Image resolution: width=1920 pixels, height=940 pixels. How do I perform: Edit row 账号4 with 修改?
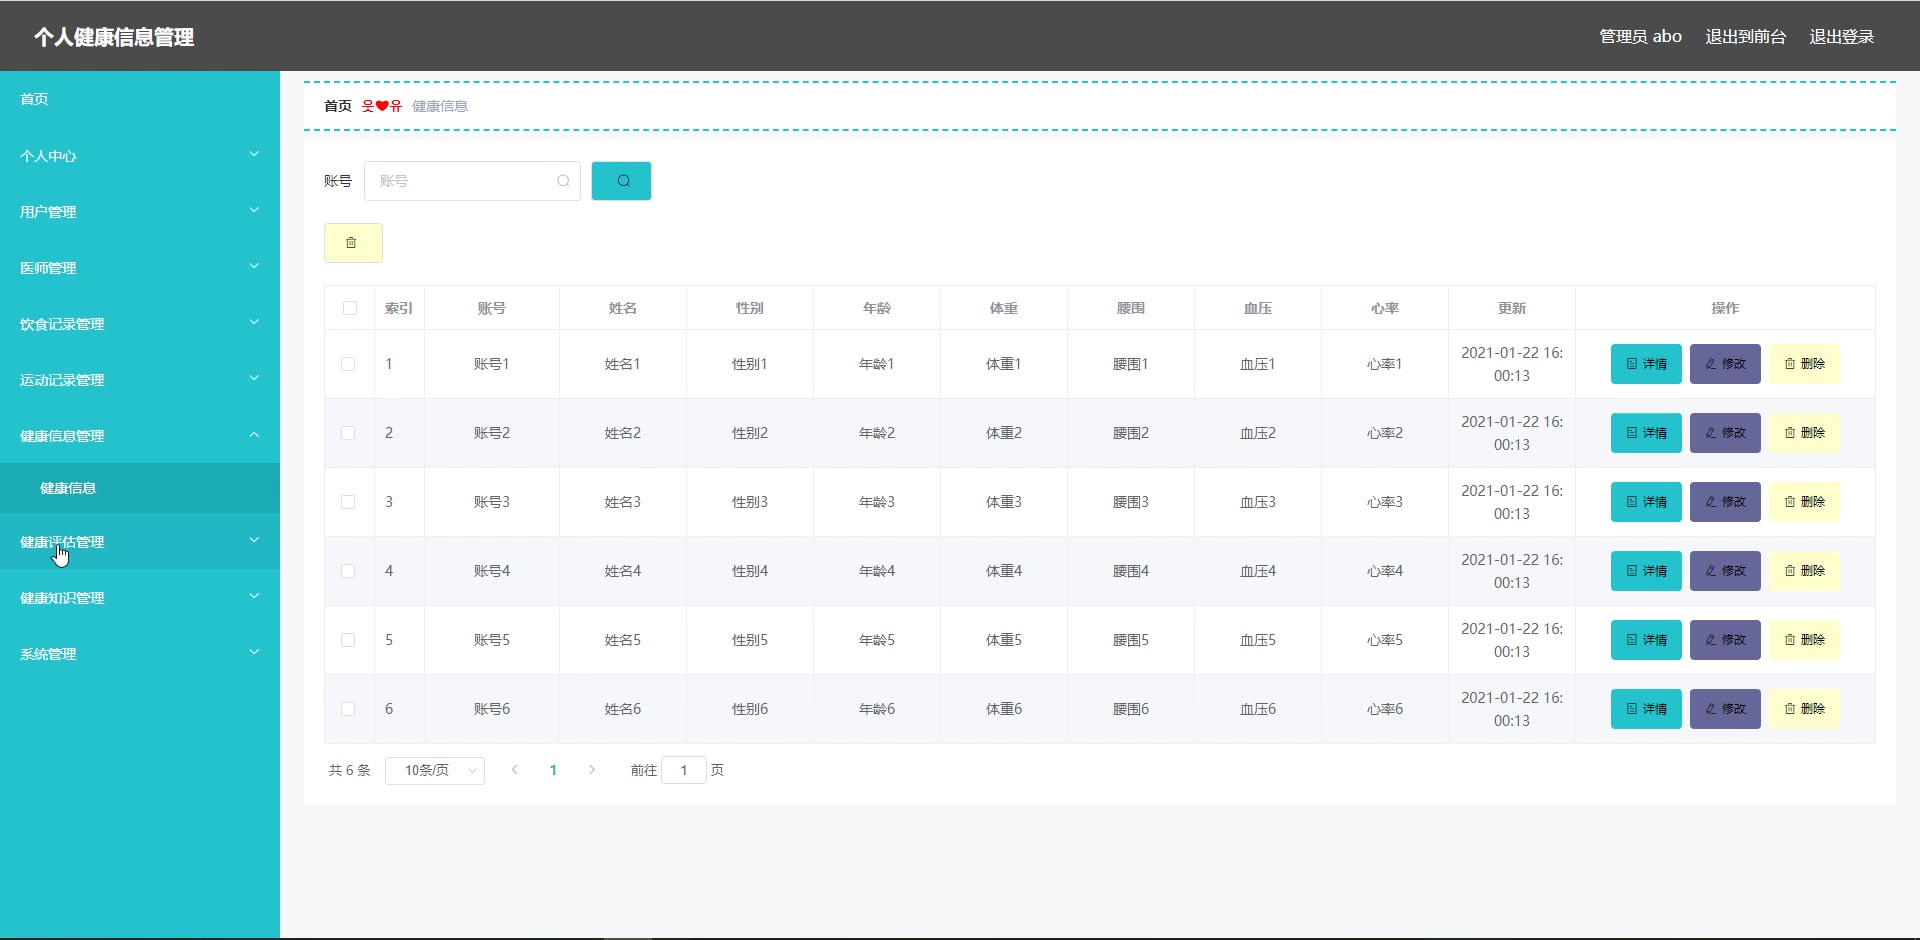point(1725,571)
